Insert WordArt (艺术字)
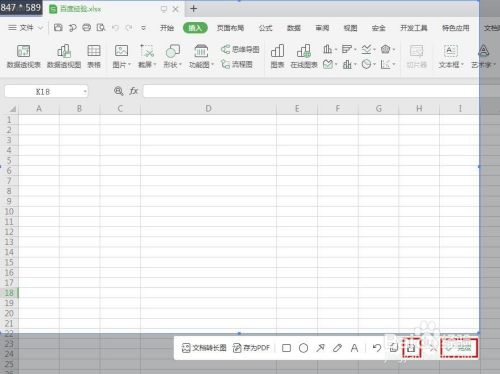Image resolution: width=500 pixels, height=374 pixels. (483, 56)
